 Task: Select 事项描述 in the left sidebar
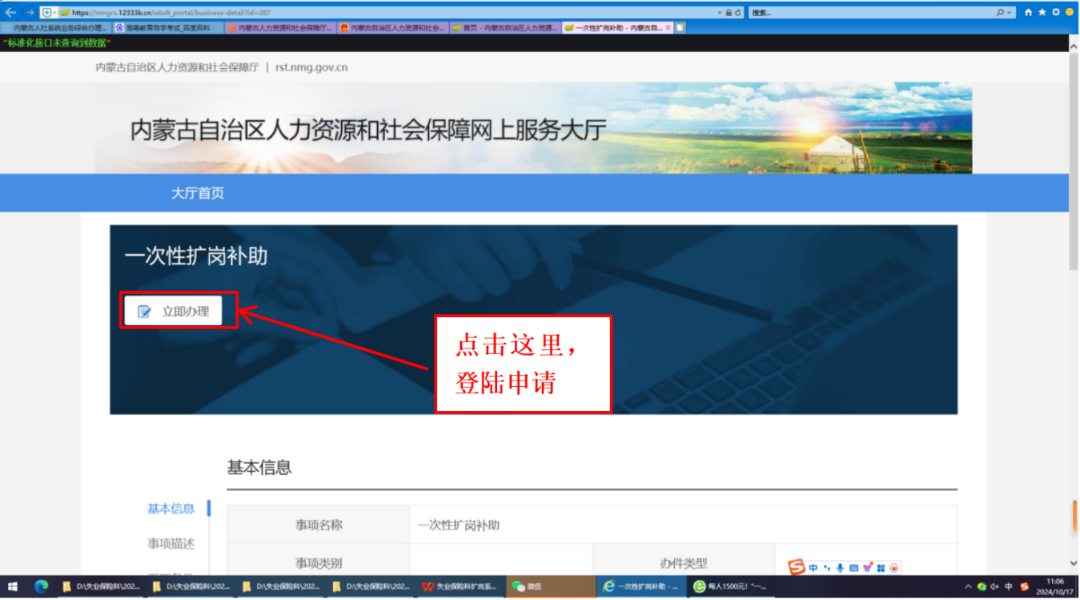coord(170,543)
